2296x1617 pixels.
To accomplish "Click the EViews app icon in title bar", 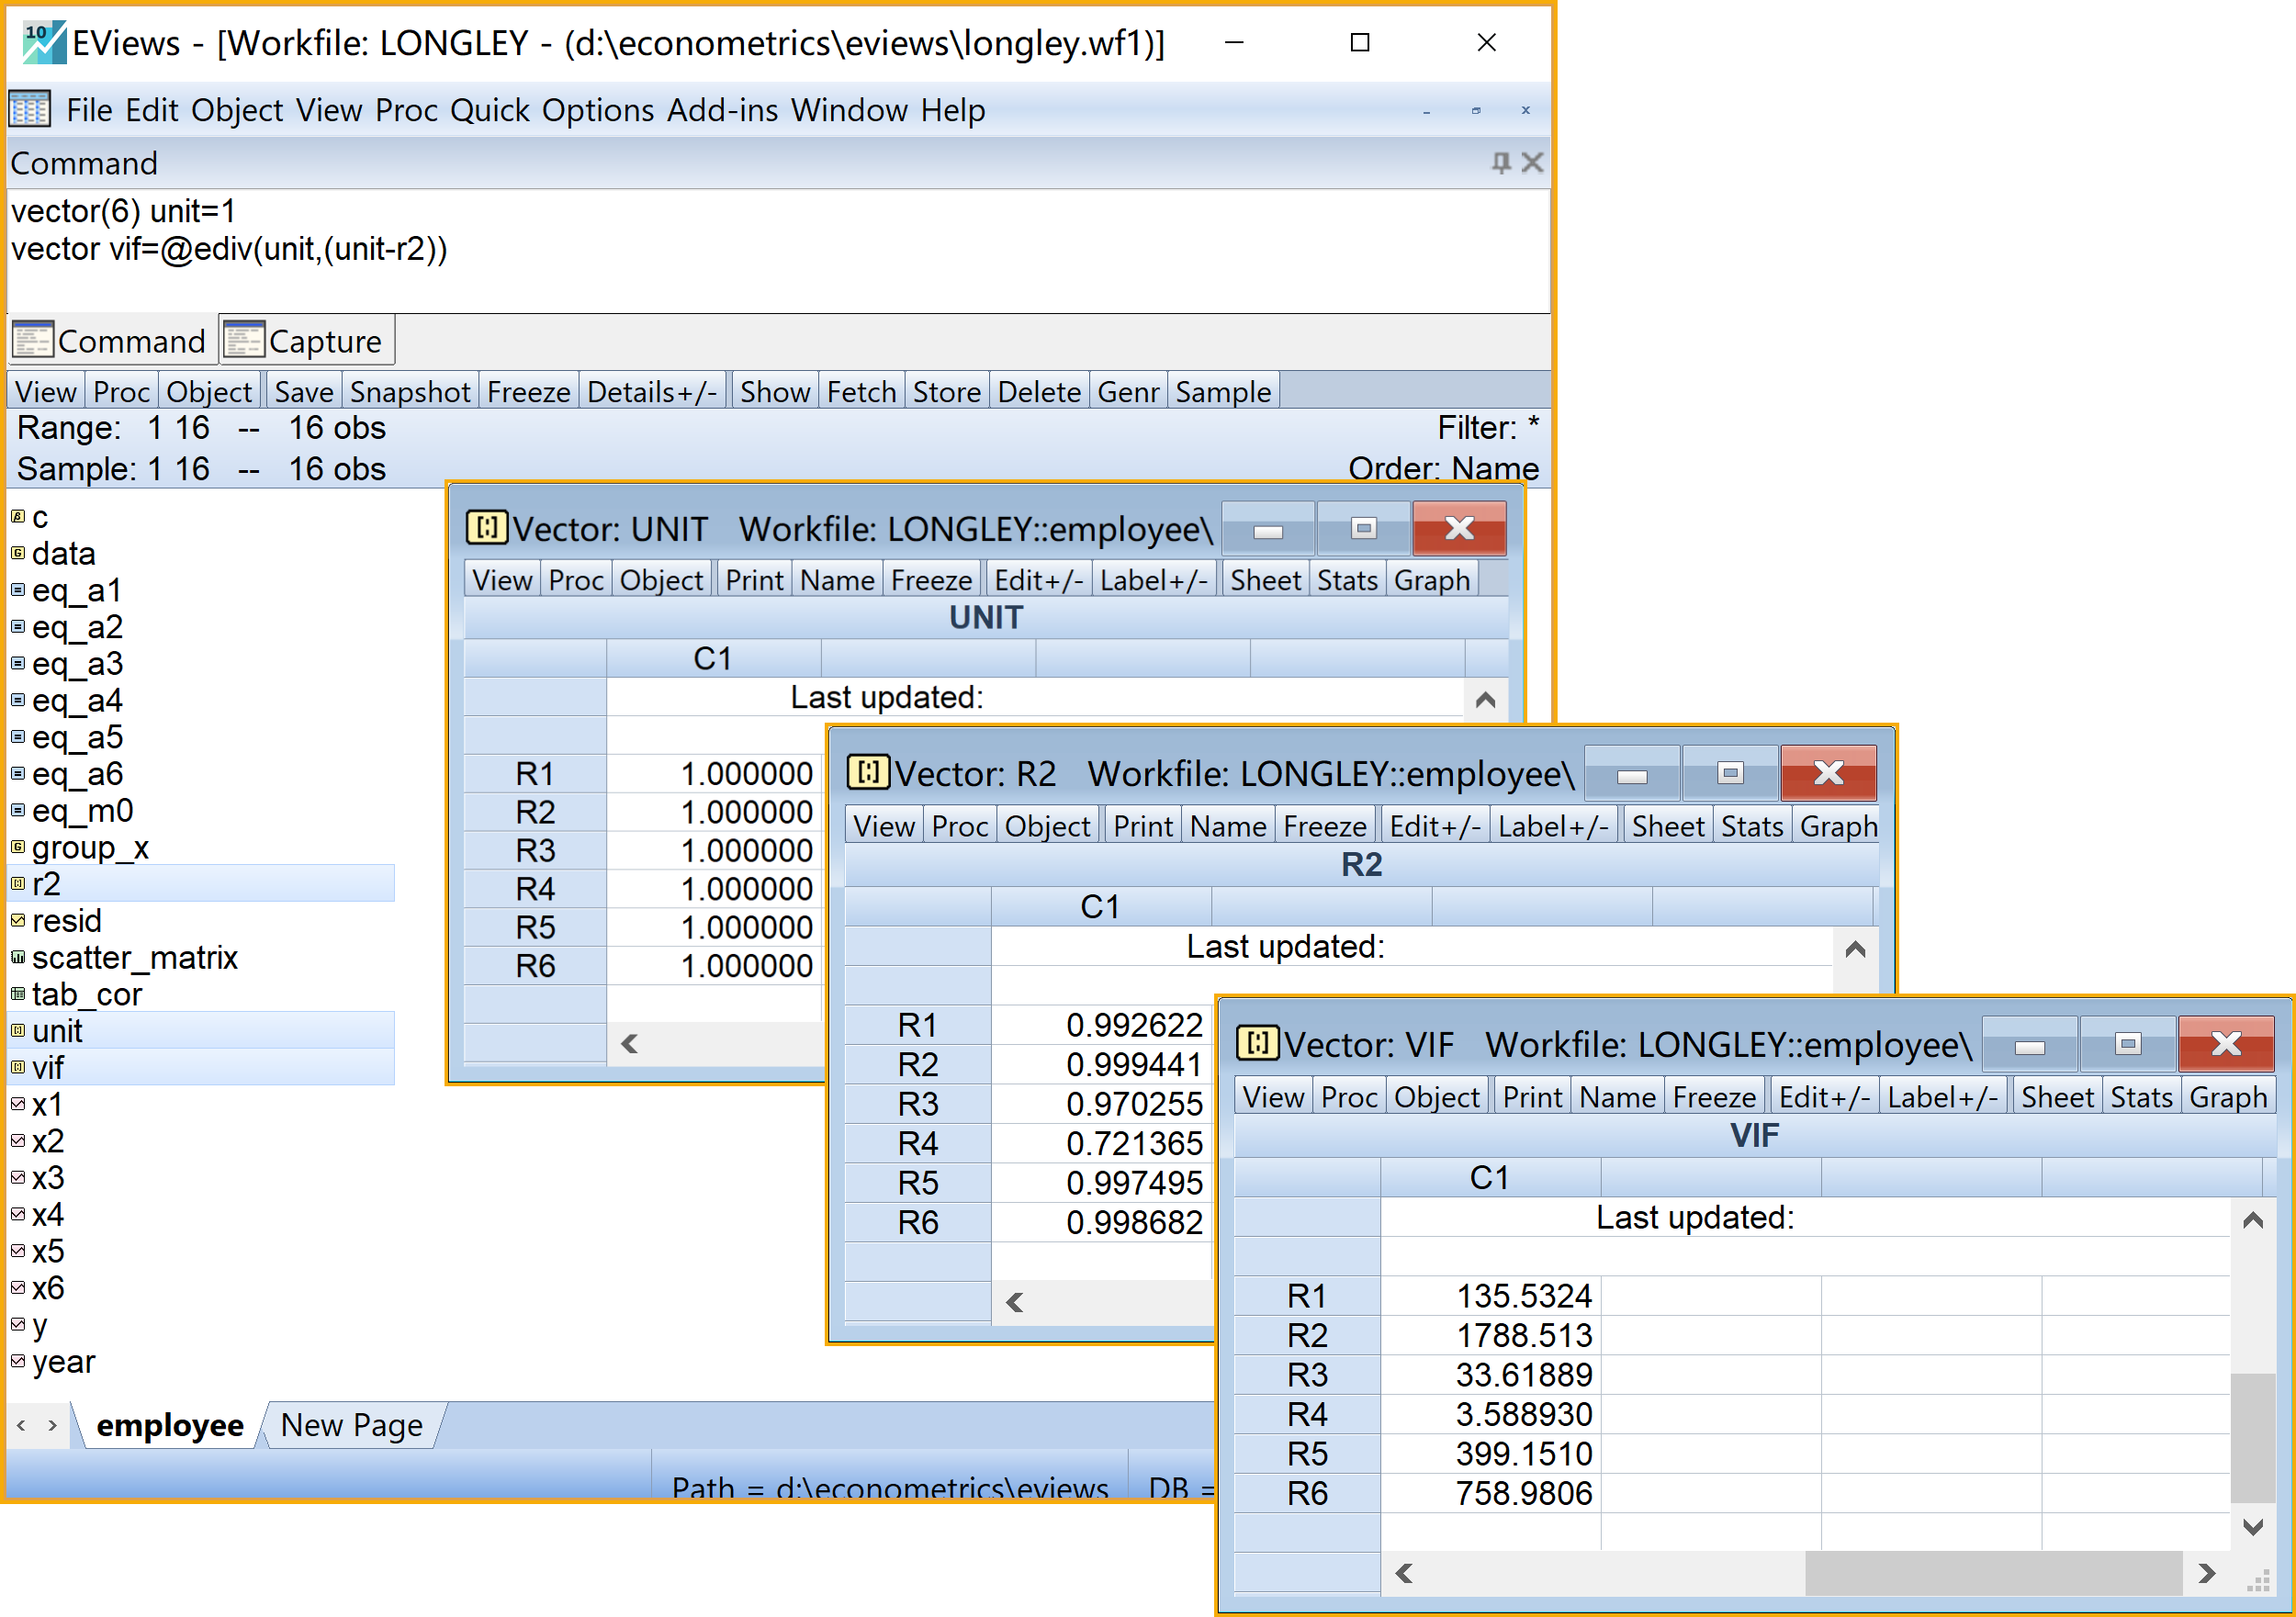I will click(43, 42).
